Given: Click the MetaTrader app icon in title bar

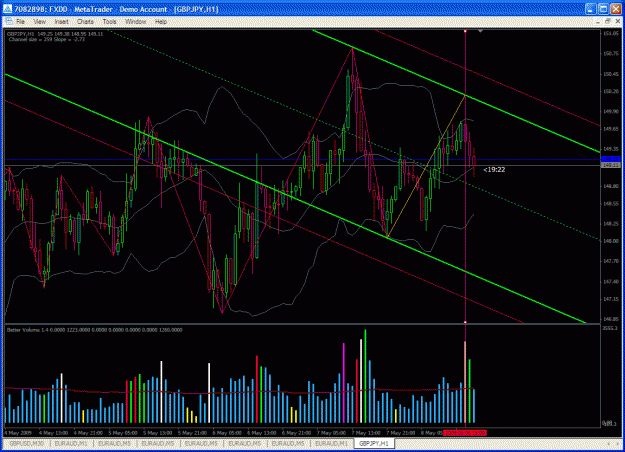Looking at the screenshot, I should [x=7, y=9].
